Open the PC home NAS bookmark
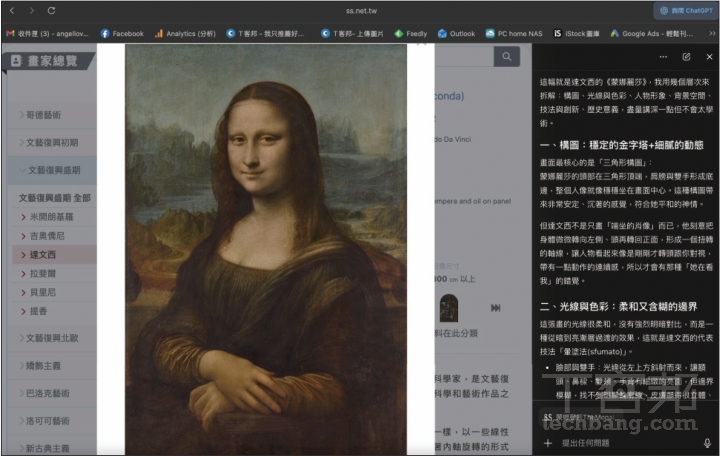The image size is (720, 456). pos(514,34)
